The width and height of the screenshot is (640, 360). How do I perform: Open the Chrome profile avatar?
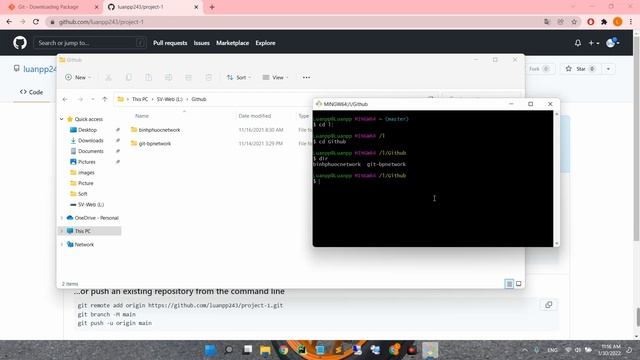click(618, 22)
